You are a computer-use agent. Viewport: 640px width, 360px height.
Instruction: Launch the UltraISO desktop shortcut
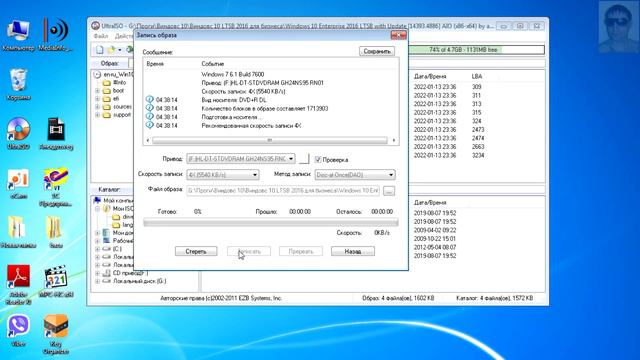tap(18, 133)
